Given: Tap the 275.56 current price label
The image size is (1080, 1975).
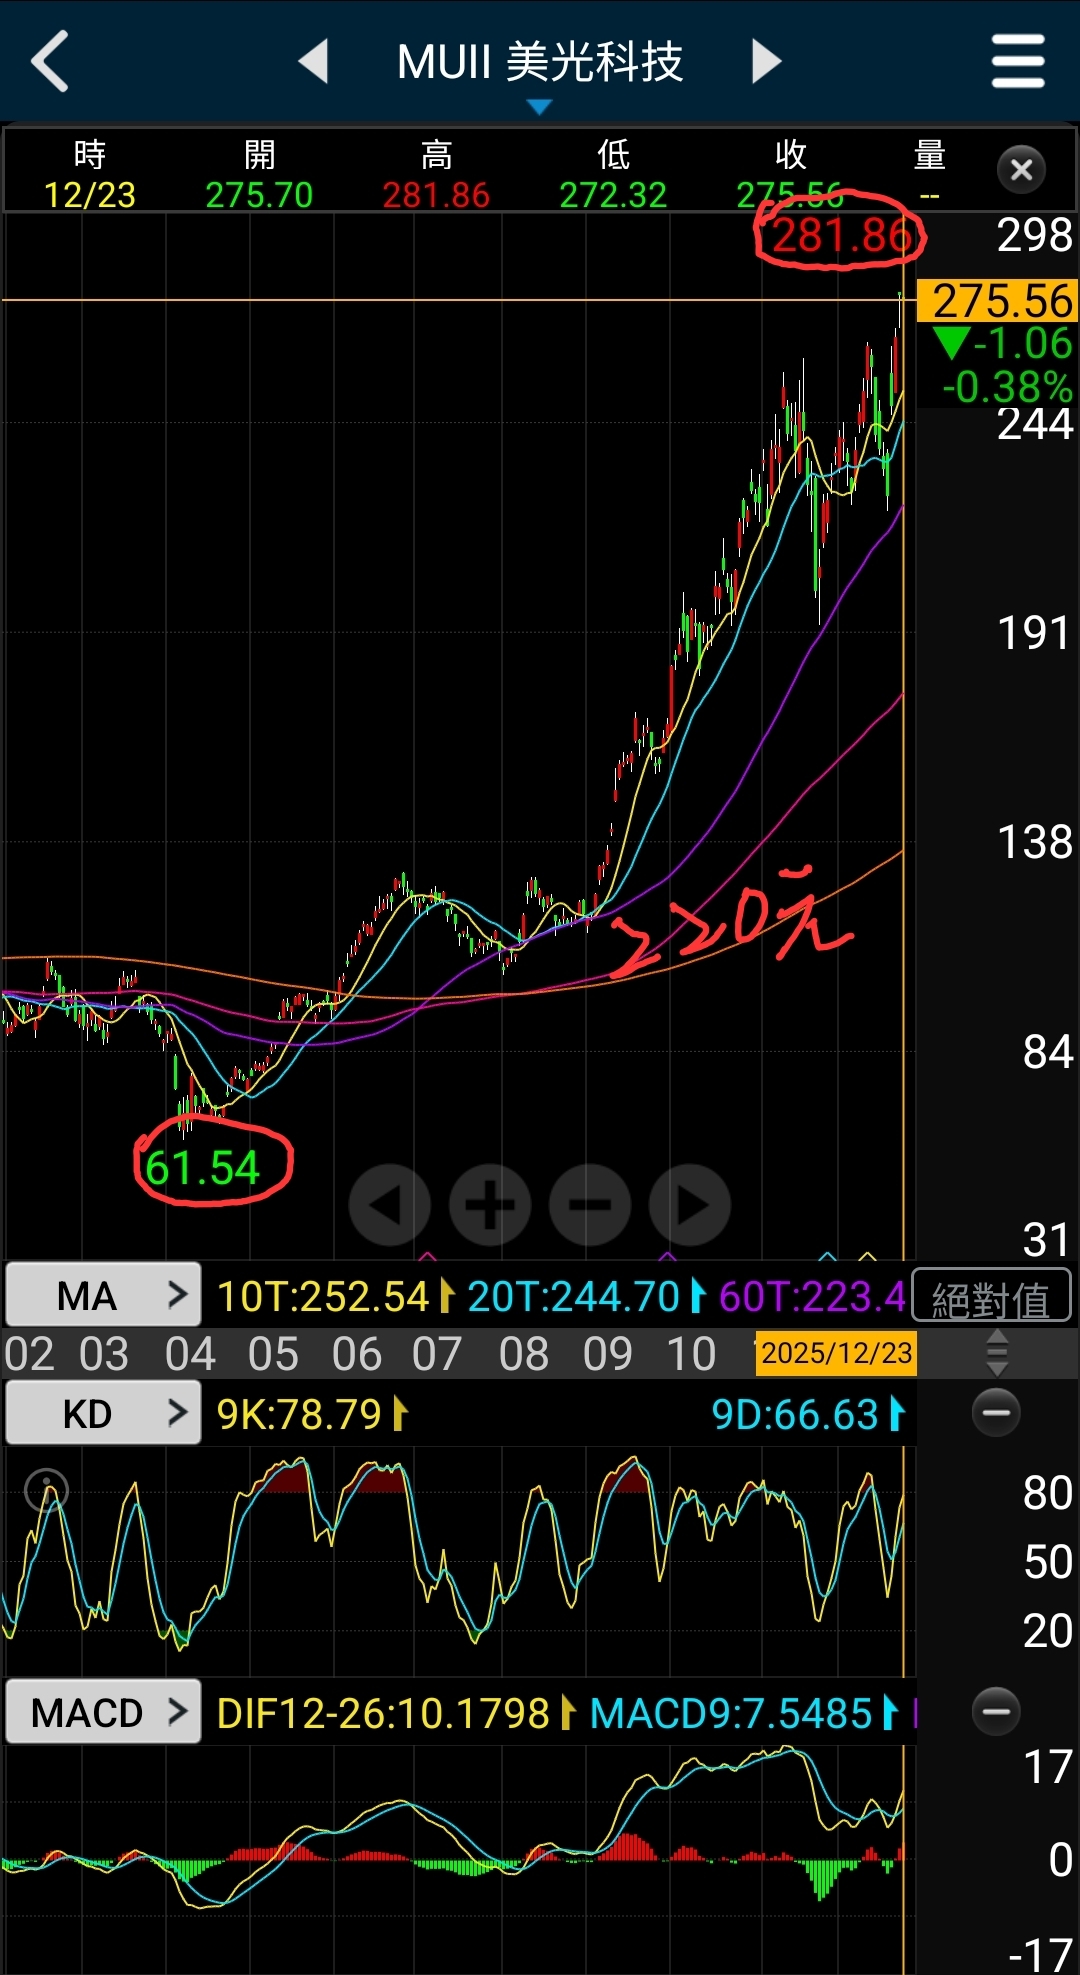Looking at the screenshot, I should click(x=998, y=301).
